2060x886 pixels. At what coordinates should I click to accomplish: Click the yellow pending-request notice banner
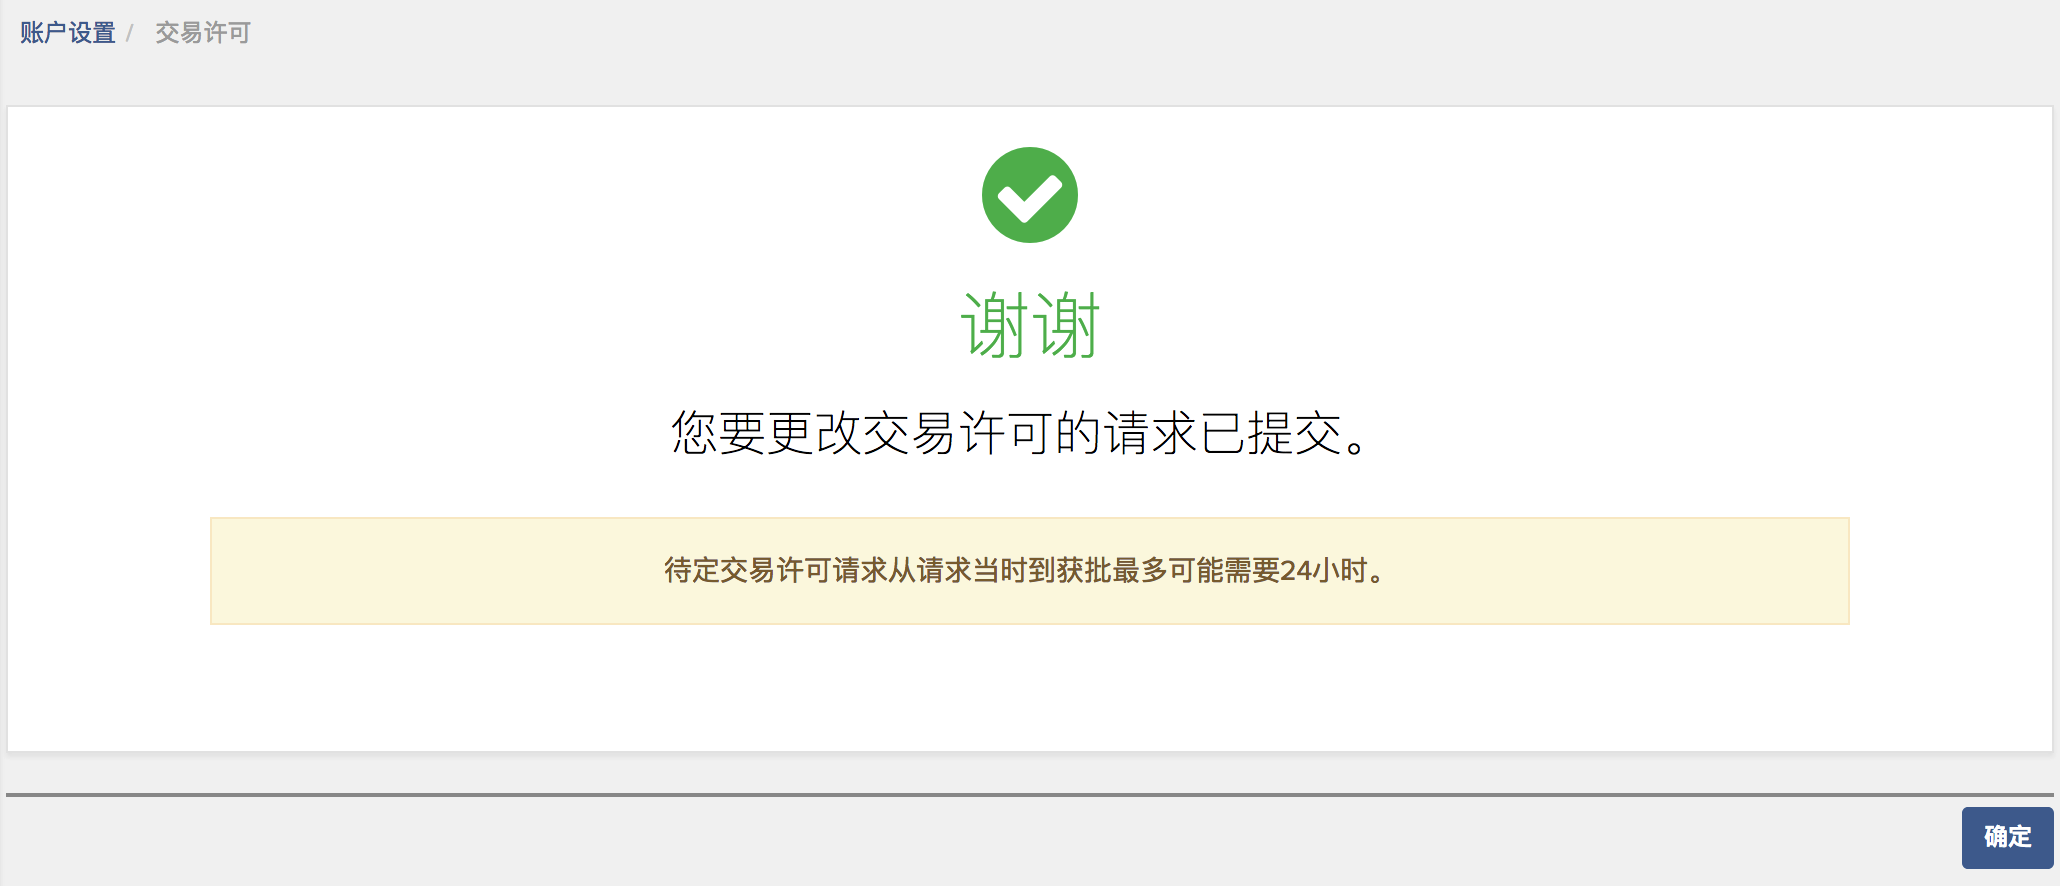[x=1030, y=571]
